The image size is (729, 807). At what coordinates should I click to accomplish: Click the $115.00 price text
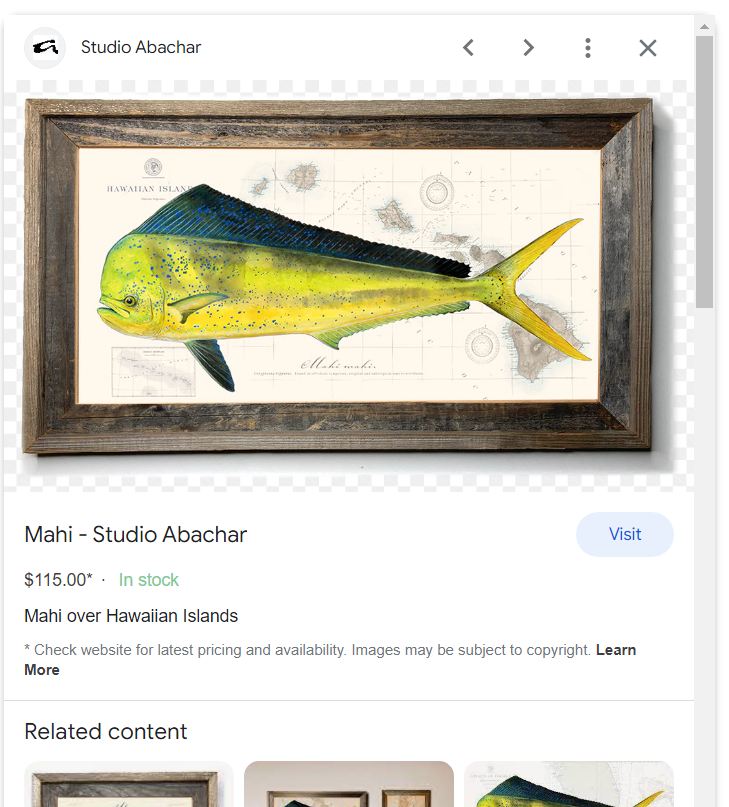[x=58, y=580]
